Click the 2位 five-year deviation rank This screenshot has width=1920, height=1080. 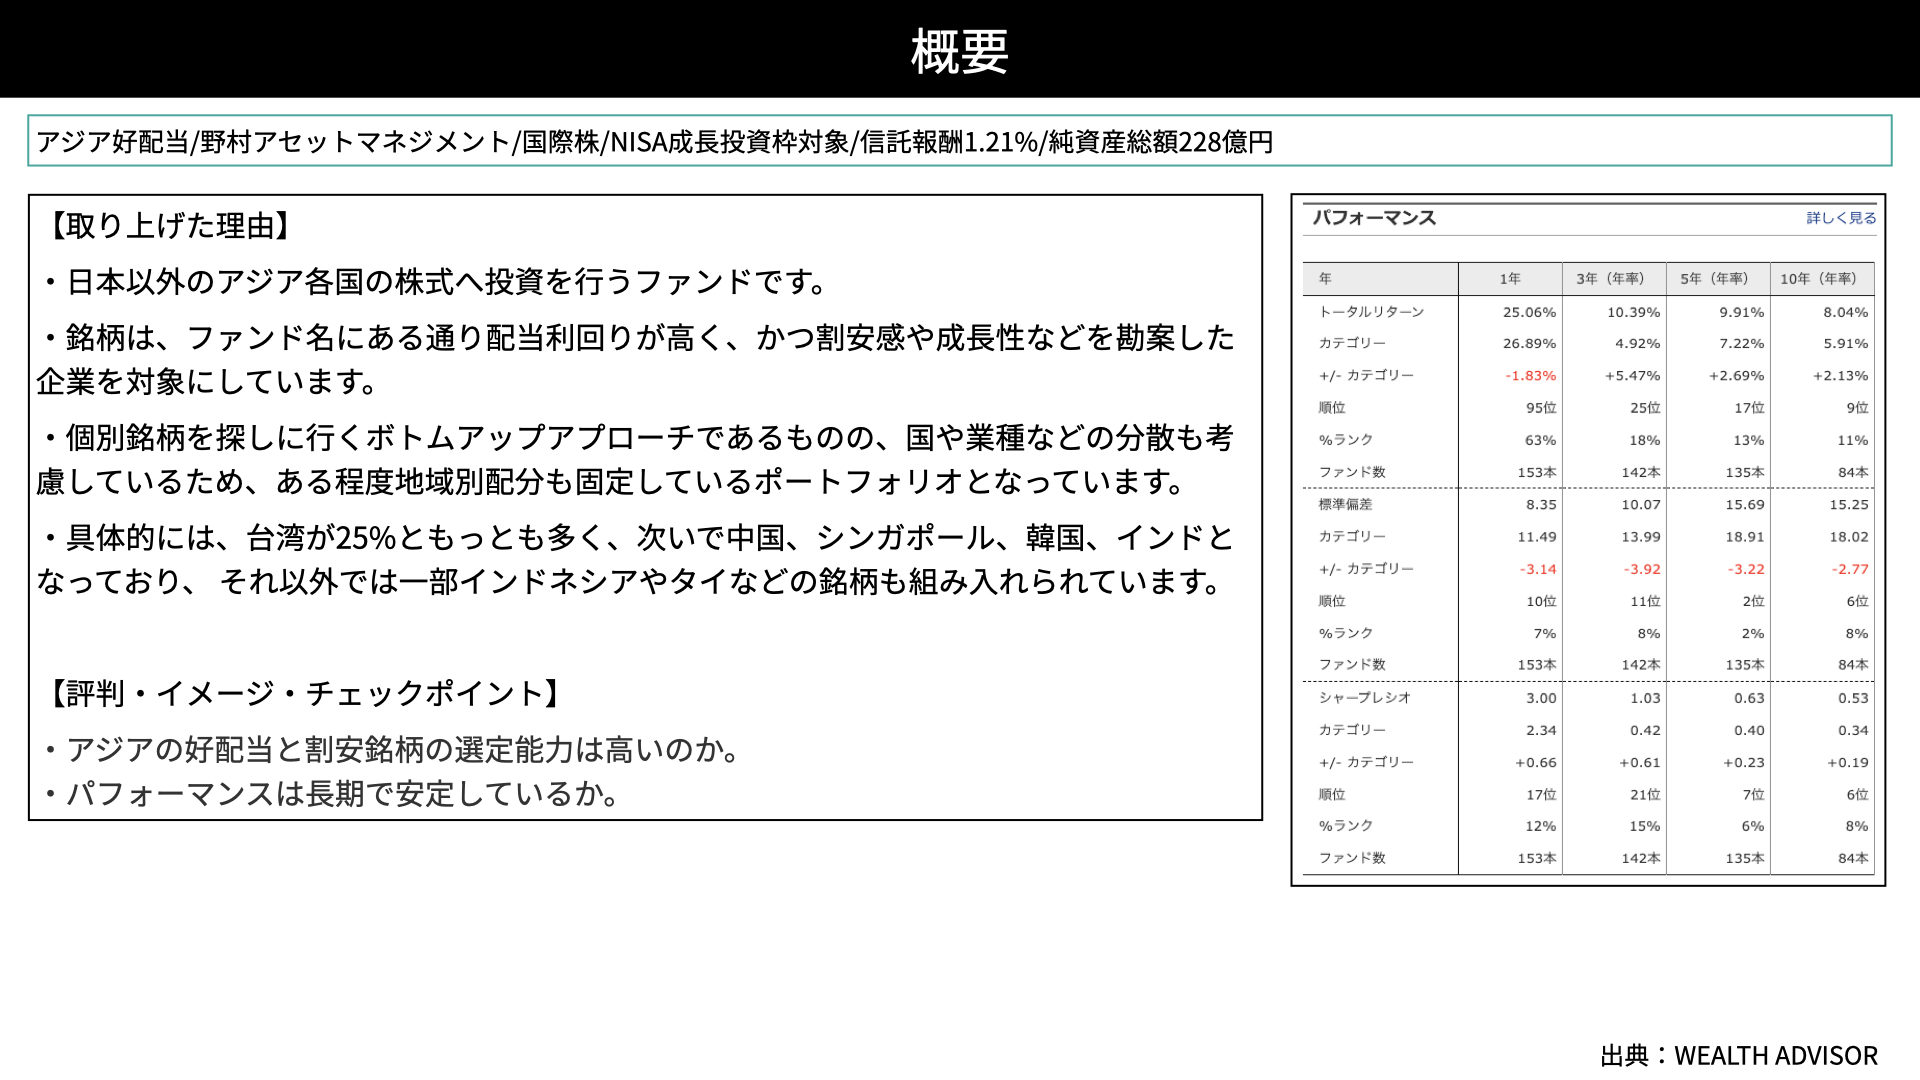point(1753,601)
